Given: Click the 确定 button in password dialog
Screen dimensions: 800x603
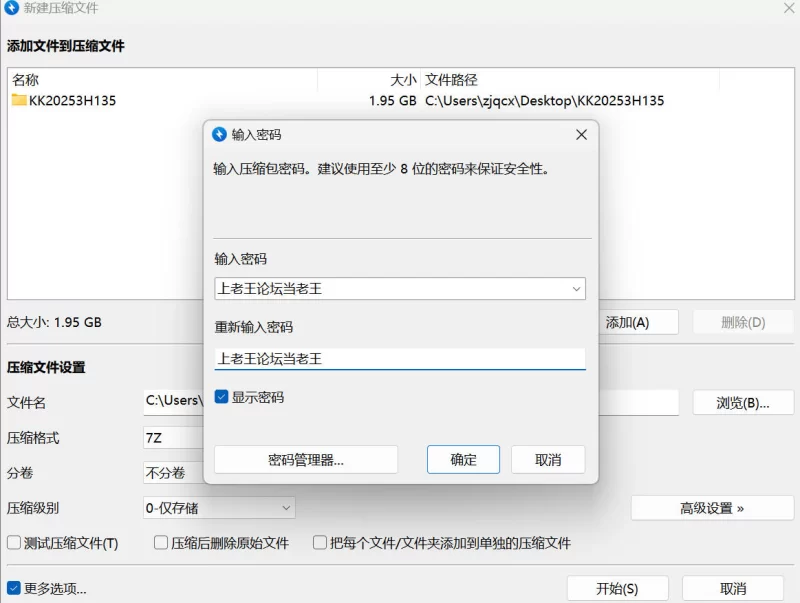Looking at the screenshot, I should [463, 460].
